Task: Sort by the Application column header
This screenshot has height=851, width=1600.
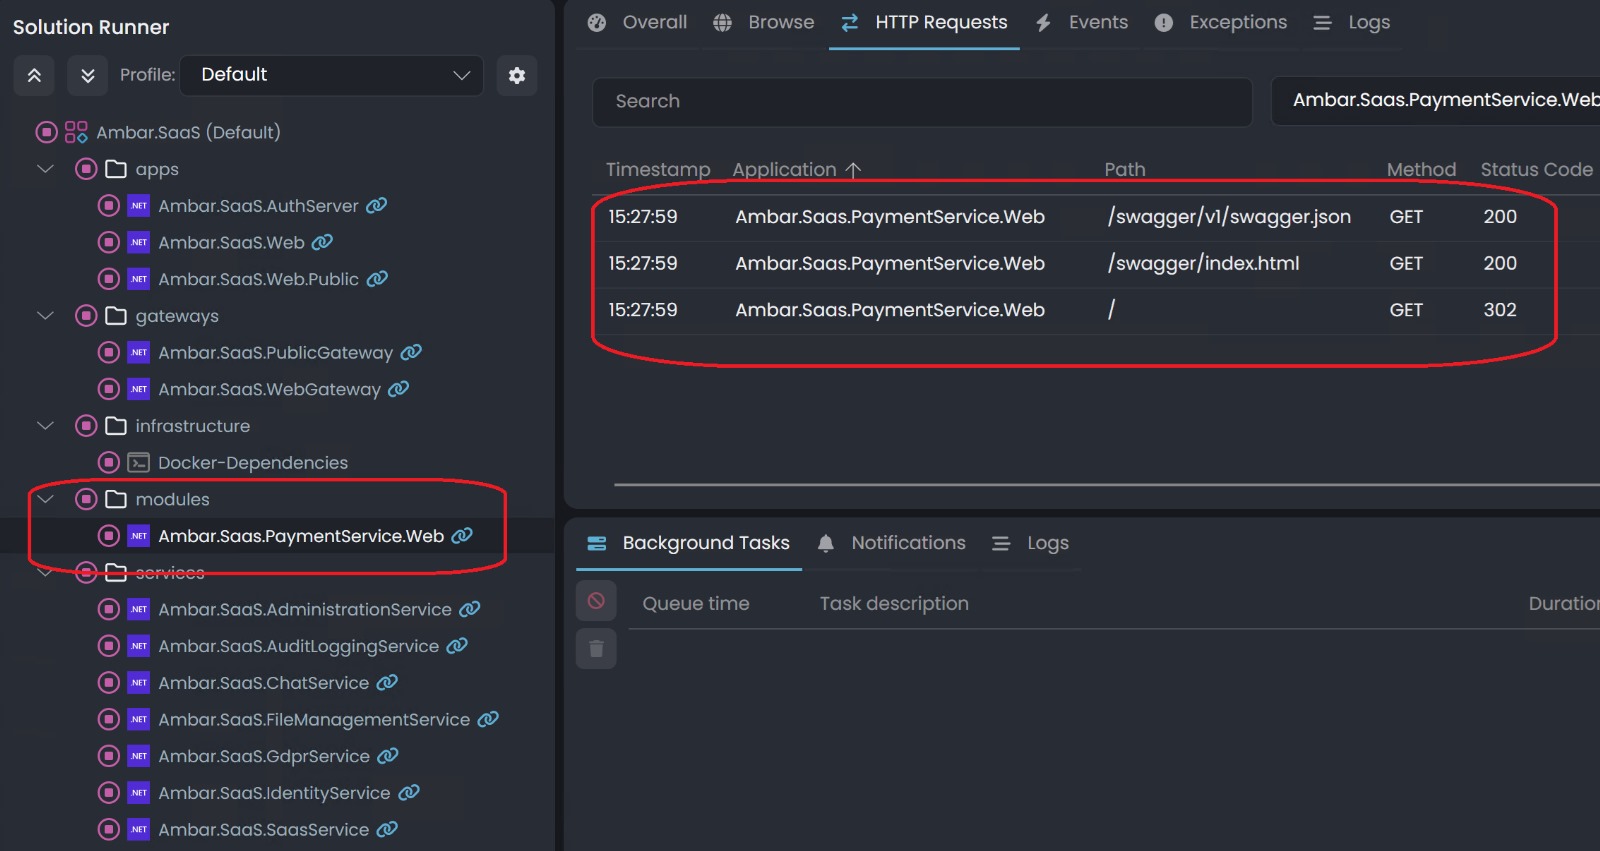Action: point(784,170)
